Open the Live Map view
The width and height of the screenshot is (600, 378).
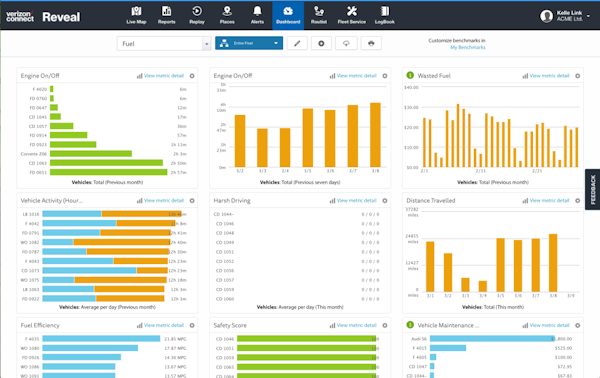pyautogui.click(x=136, y=15)
